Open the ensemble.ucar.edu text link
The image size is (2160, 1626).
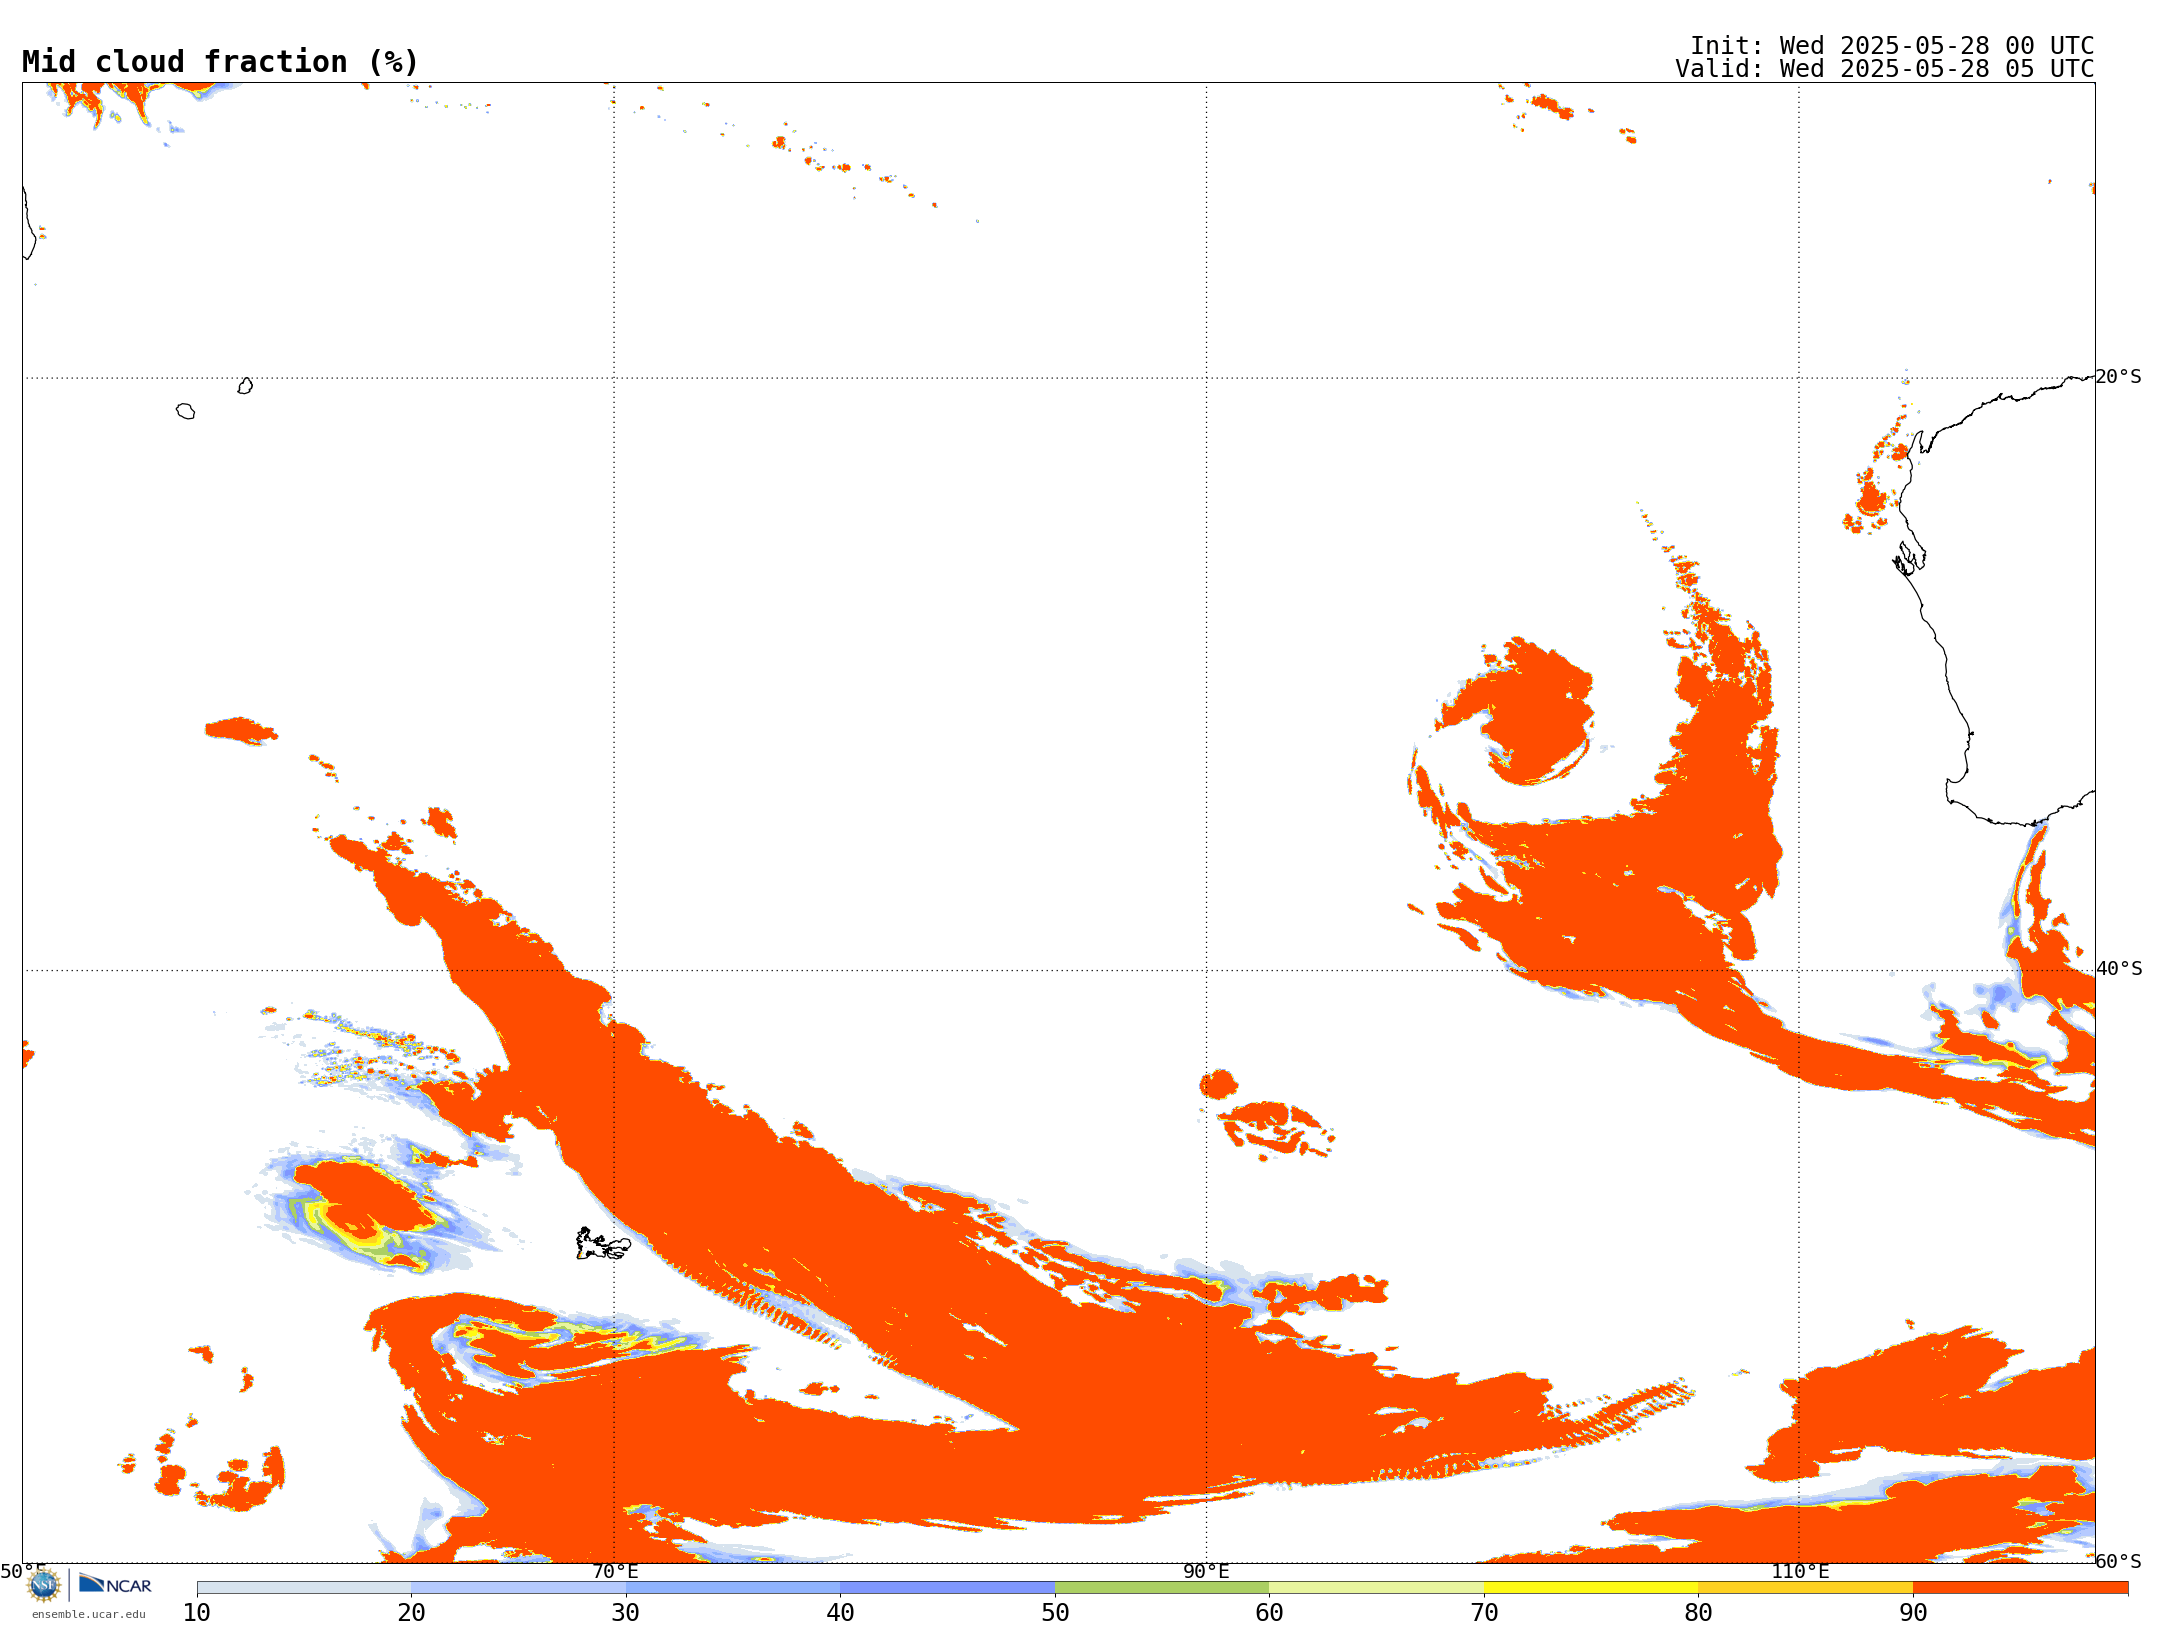click(x=88, y=1614)
